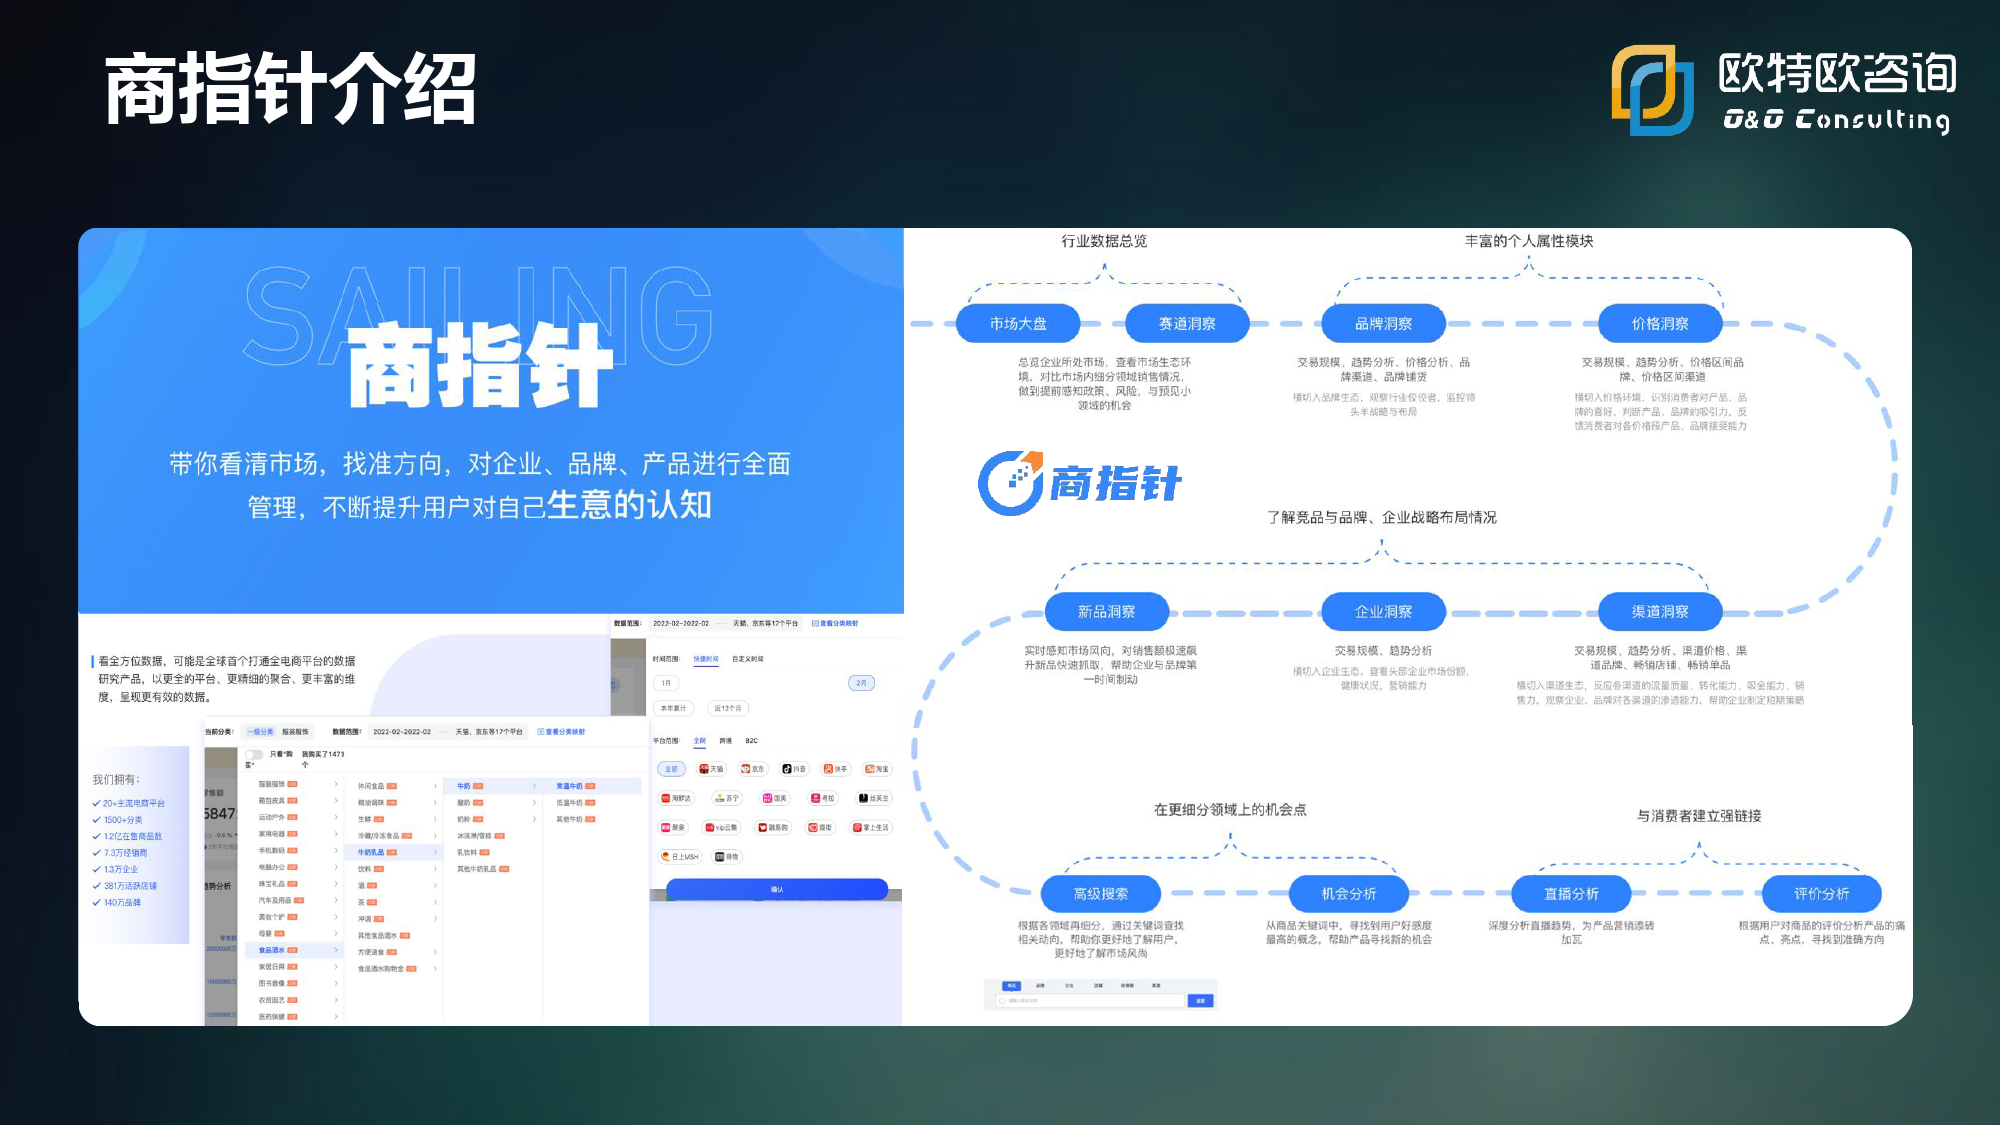Open the 机会分析 module button
The width and height of the screenshot is (2000, 1125).
pyautogui.click(x=1349, y=893)
